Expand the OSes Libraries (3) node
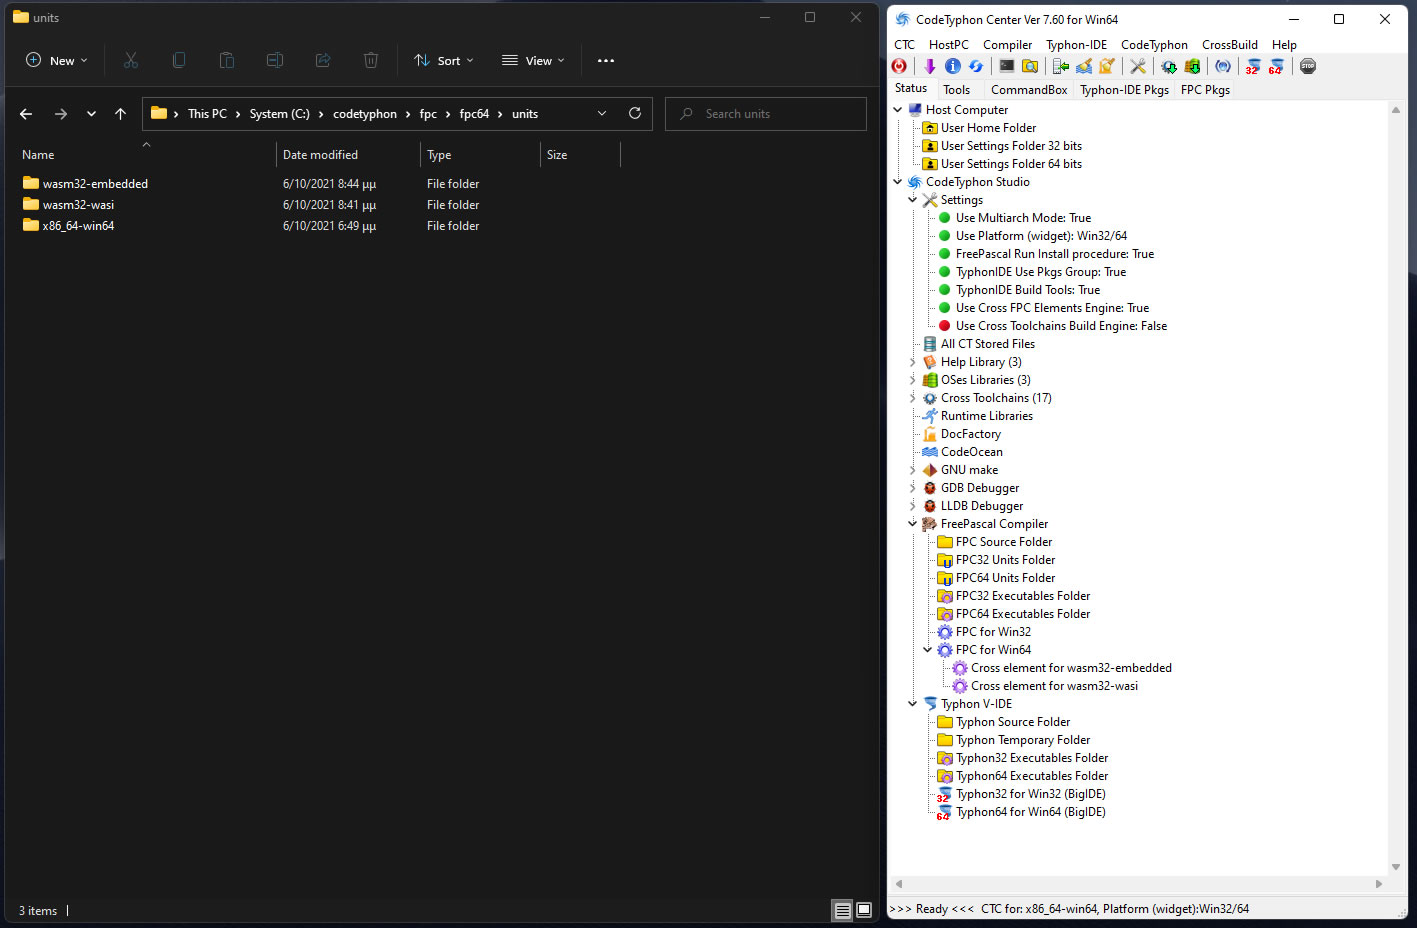Image resolution: width=1417 pixels, height=928 pixels. coord(913,380)
